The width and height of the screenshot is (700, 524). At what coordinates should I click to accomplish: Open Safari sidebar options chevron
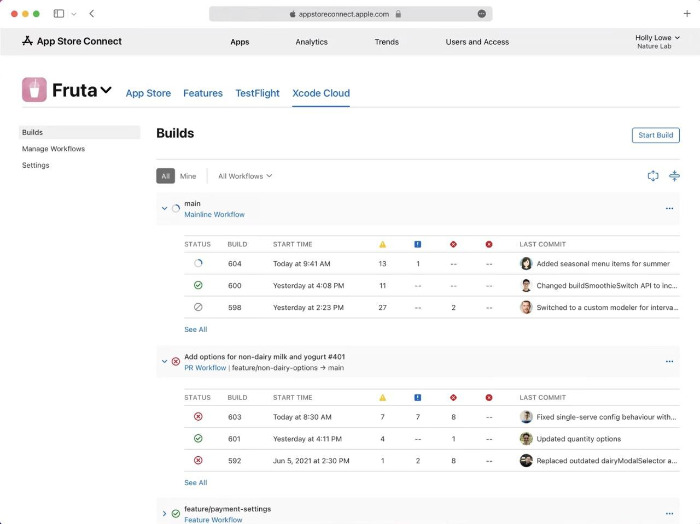(74, 14)
